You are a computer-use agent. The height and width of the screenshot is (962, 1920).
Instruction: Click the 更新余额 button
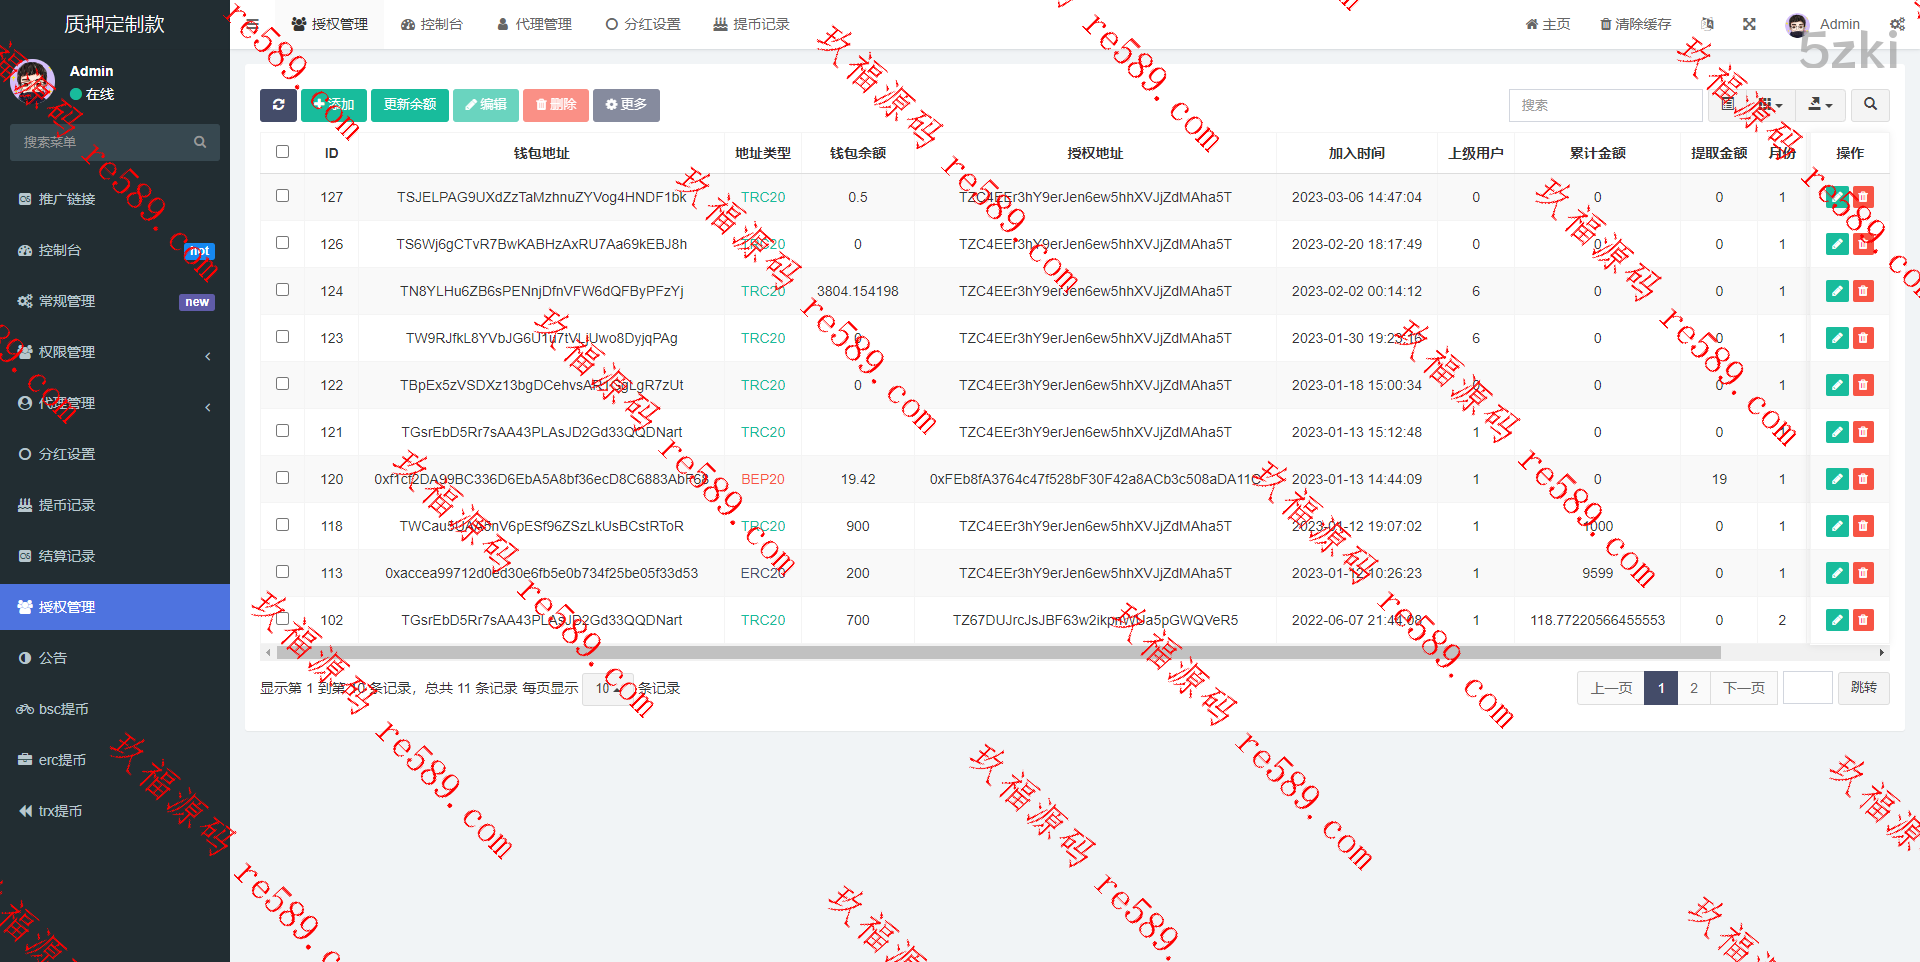click(410, 105)
